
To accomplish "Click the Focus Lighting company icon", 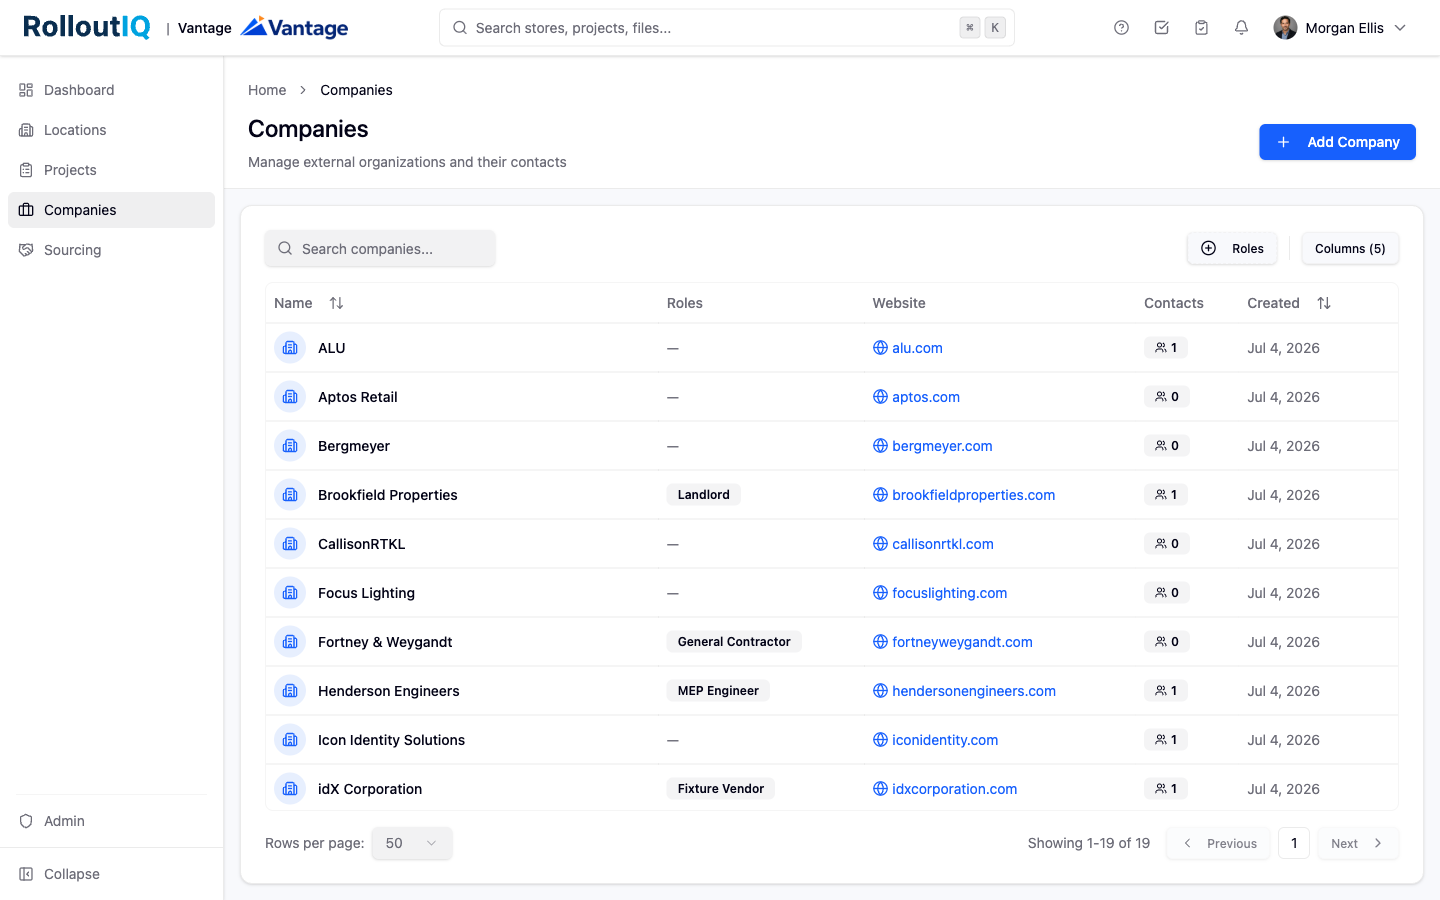I will point(290,593).
